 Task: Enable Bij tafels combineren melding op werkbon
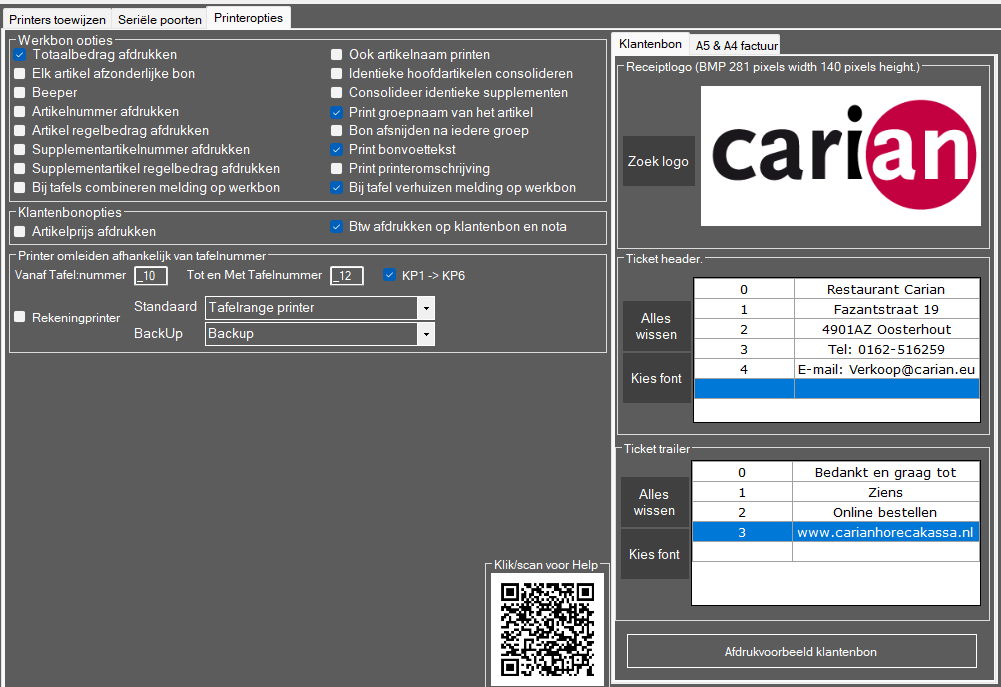20,188
